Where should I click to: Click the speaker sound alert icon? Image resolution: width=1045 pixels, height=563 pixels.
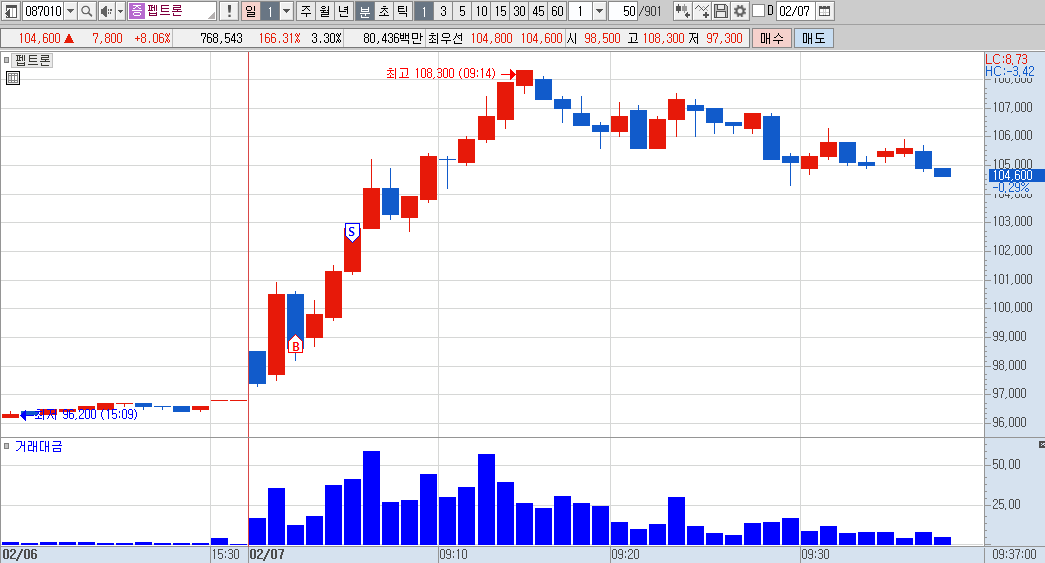coord(106,11)
